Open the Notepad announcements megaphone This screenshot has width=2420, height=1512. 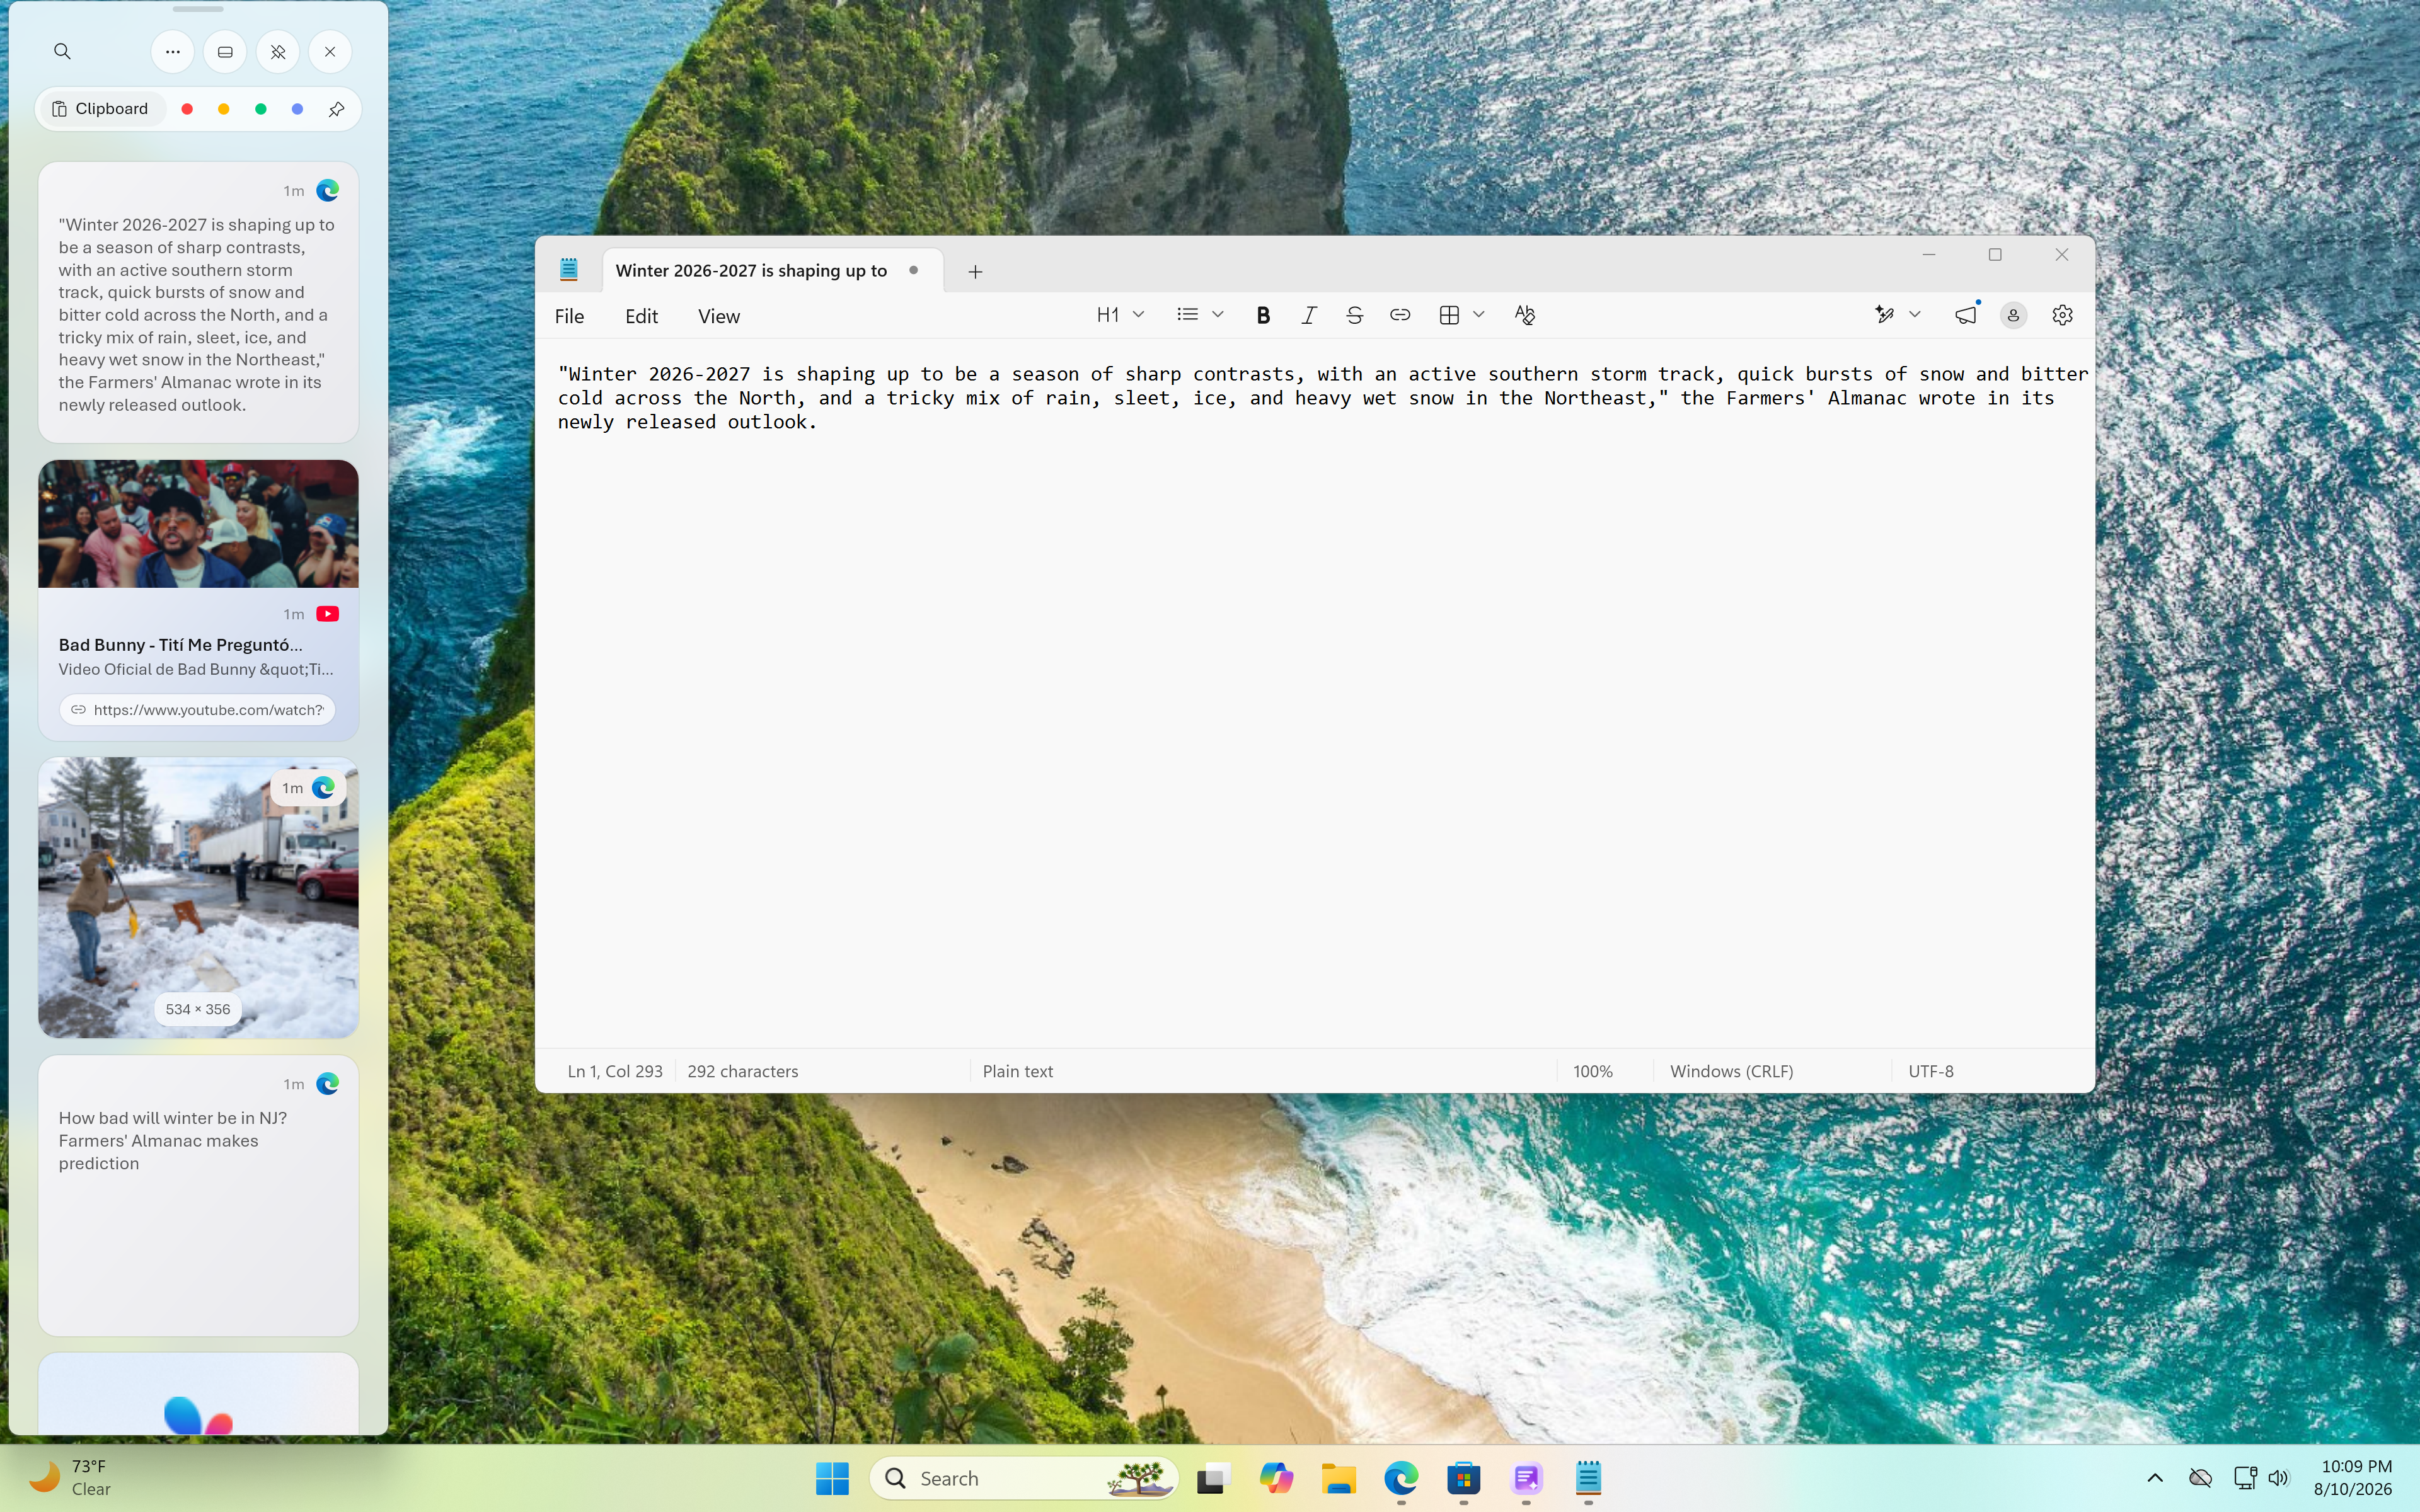tap(1966, 315)
